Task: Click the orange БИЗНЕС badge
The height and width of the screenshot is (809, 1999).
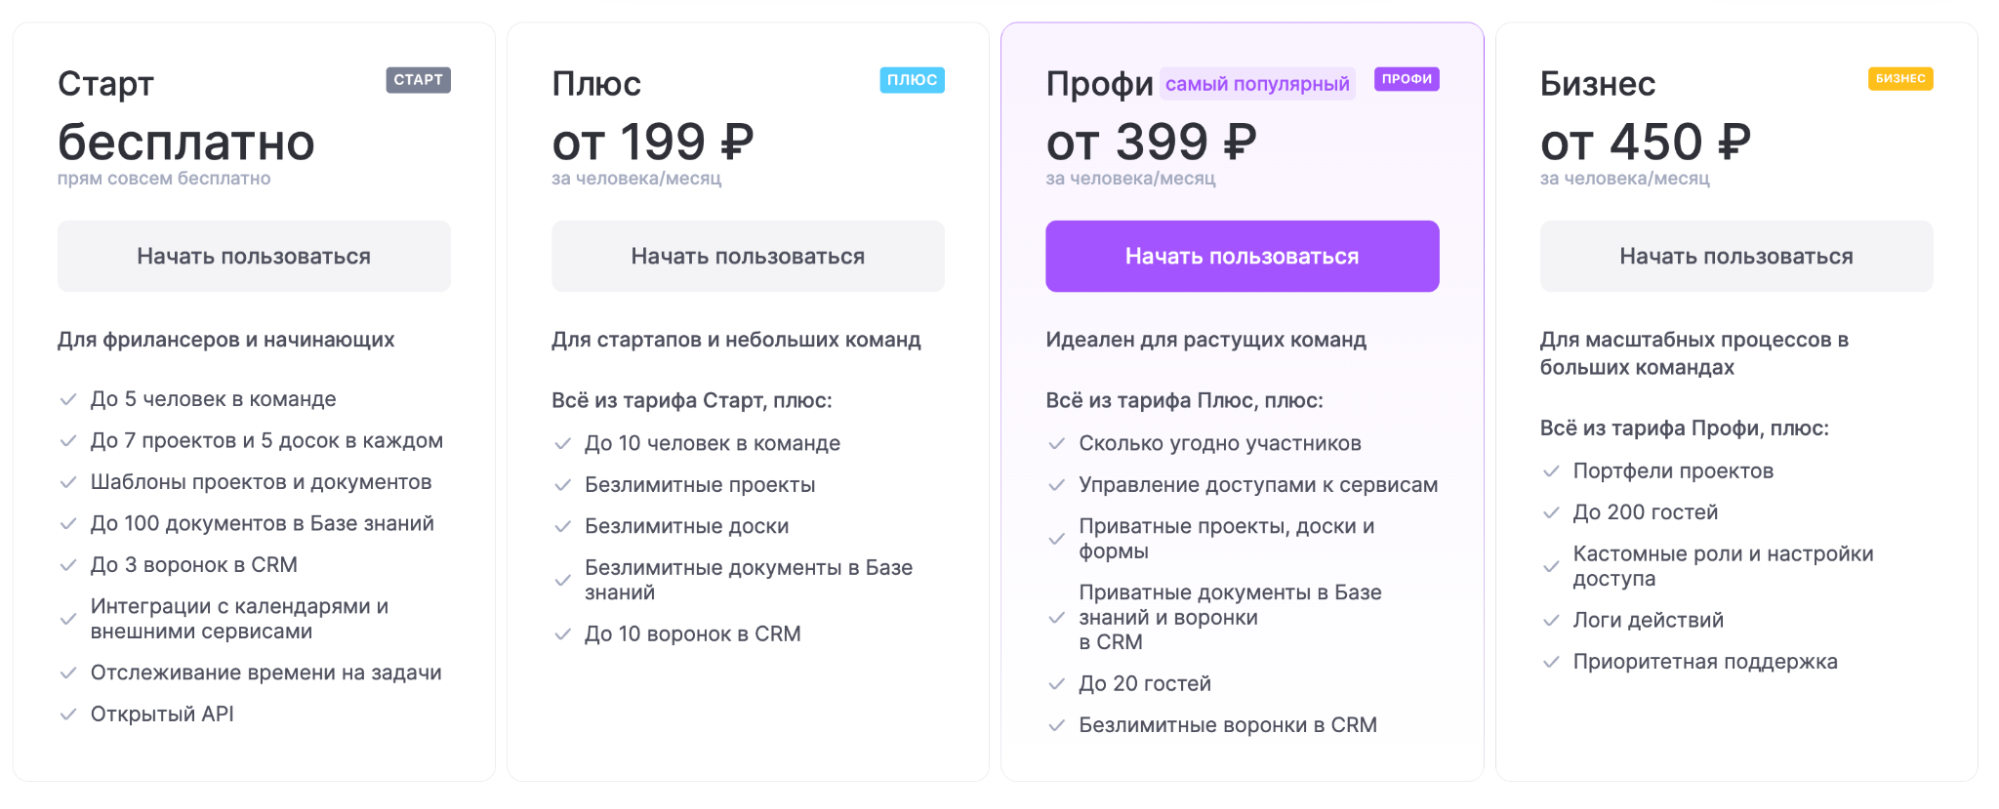Action: 1900,79
